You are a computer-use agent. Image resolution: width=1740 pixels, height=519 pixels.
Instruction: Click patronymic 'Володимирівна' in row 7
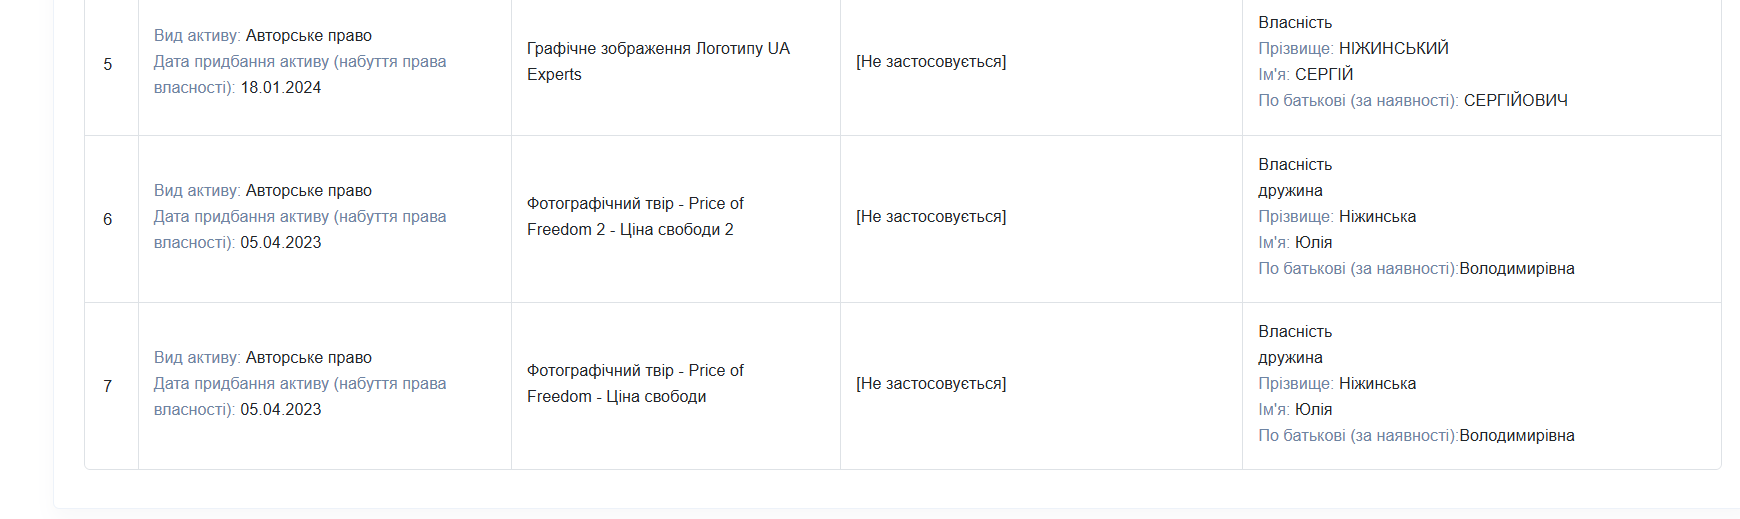(x=1516, y=436)
